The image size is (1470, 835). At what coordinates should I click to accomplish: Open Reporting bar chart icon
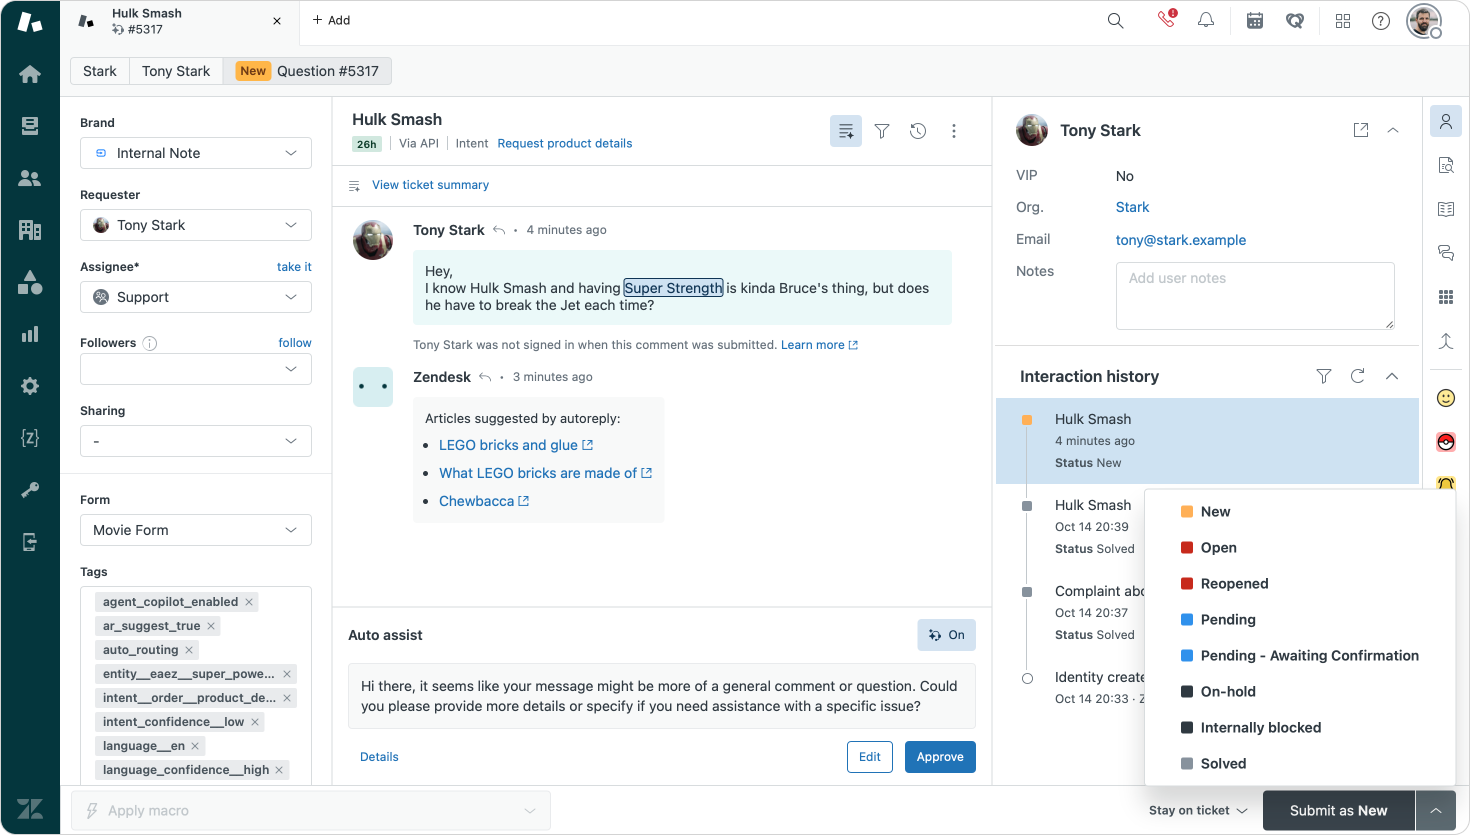[x=30, y=334]
